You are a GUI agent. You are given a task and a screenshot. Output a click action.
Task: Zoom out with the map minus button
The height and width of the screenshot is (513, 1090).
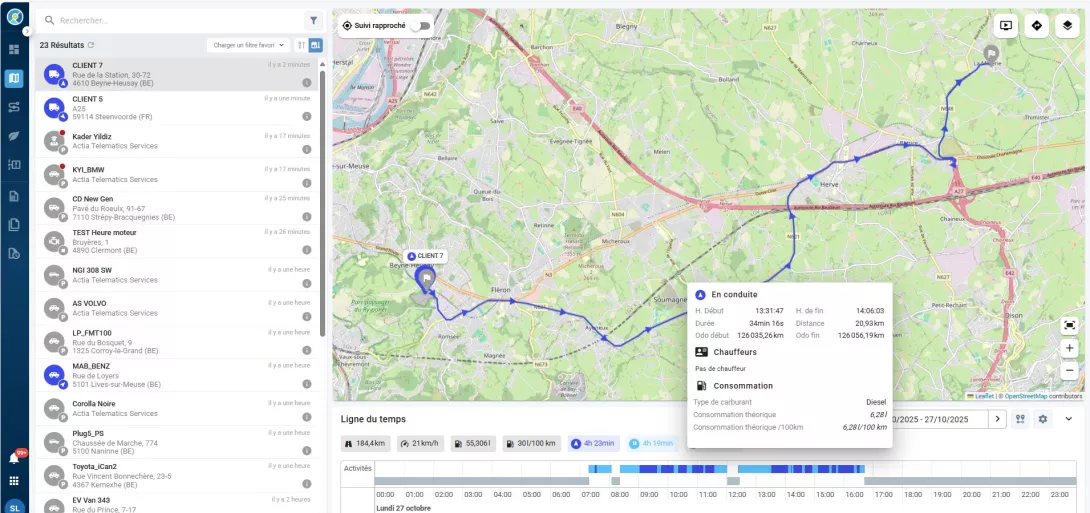tap(1069, 371)
